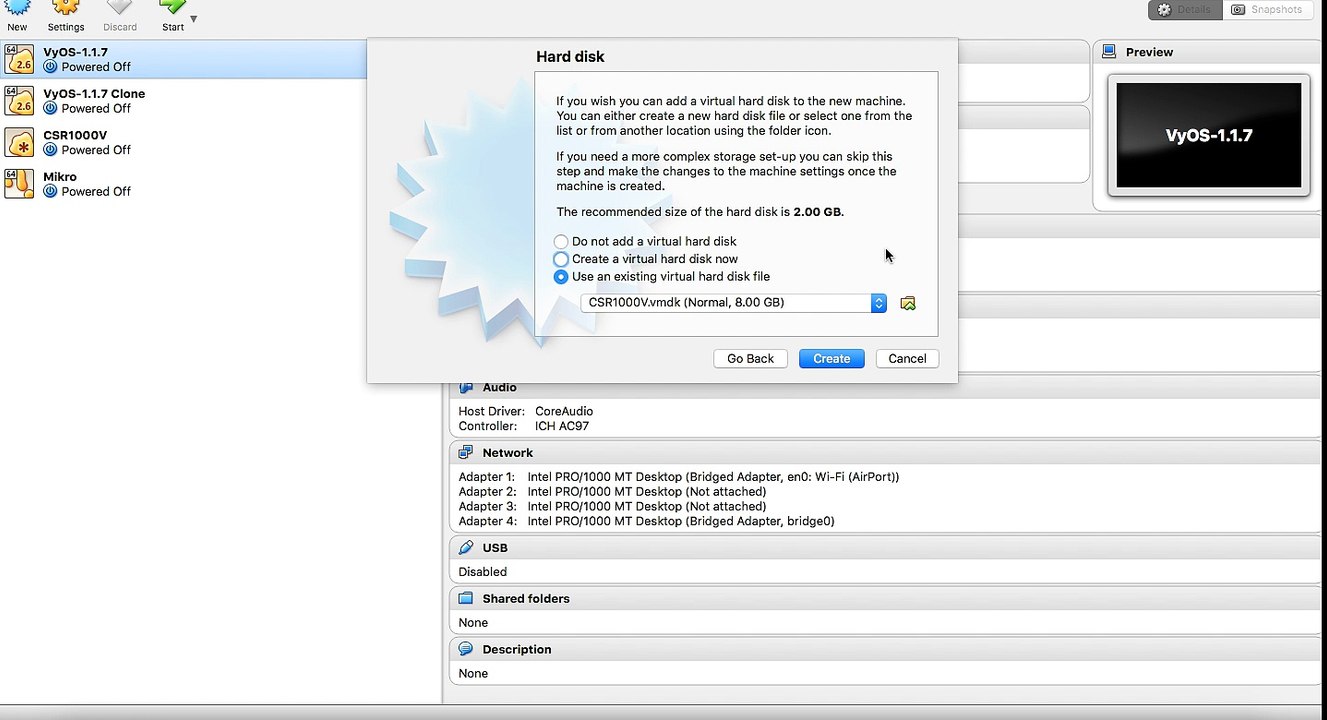Viewport: 1327px width, 720px height.
Task: Click the Discard toolbar icon
Action: 120,8
